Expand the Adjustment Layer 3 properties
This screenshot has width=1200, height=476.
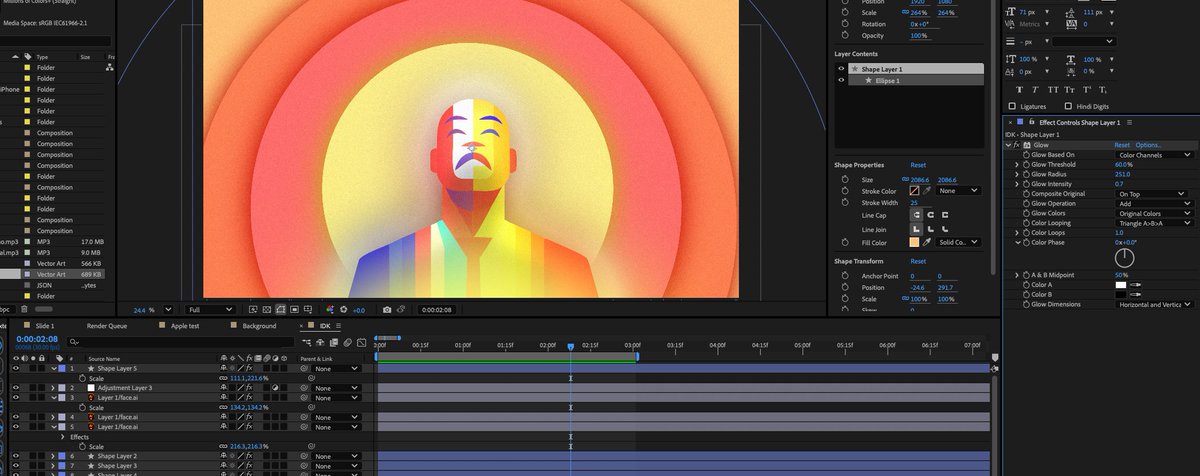[x=54, y=387]
